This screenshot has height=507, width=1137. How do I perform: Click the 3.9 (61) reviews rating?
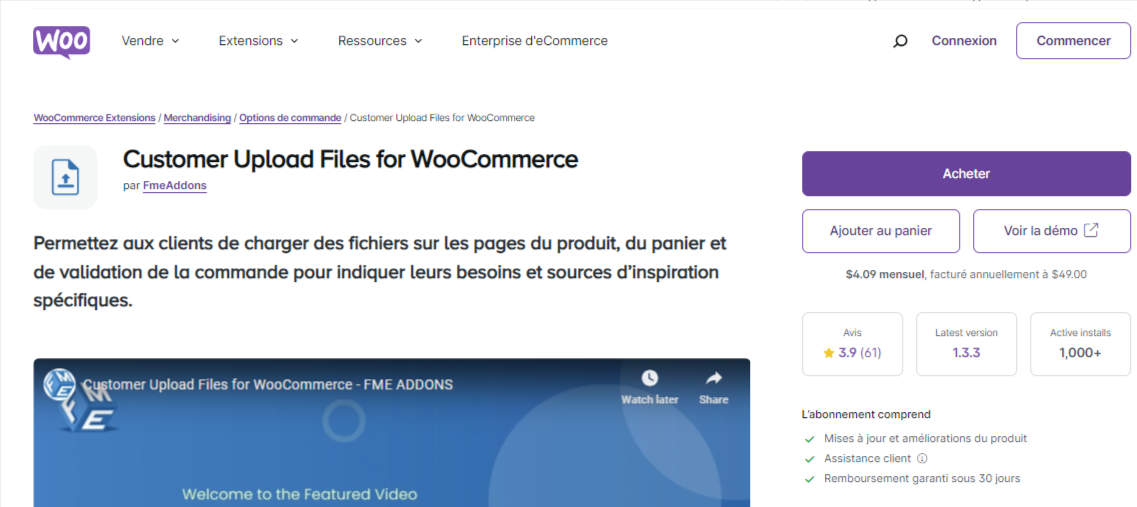852,353
